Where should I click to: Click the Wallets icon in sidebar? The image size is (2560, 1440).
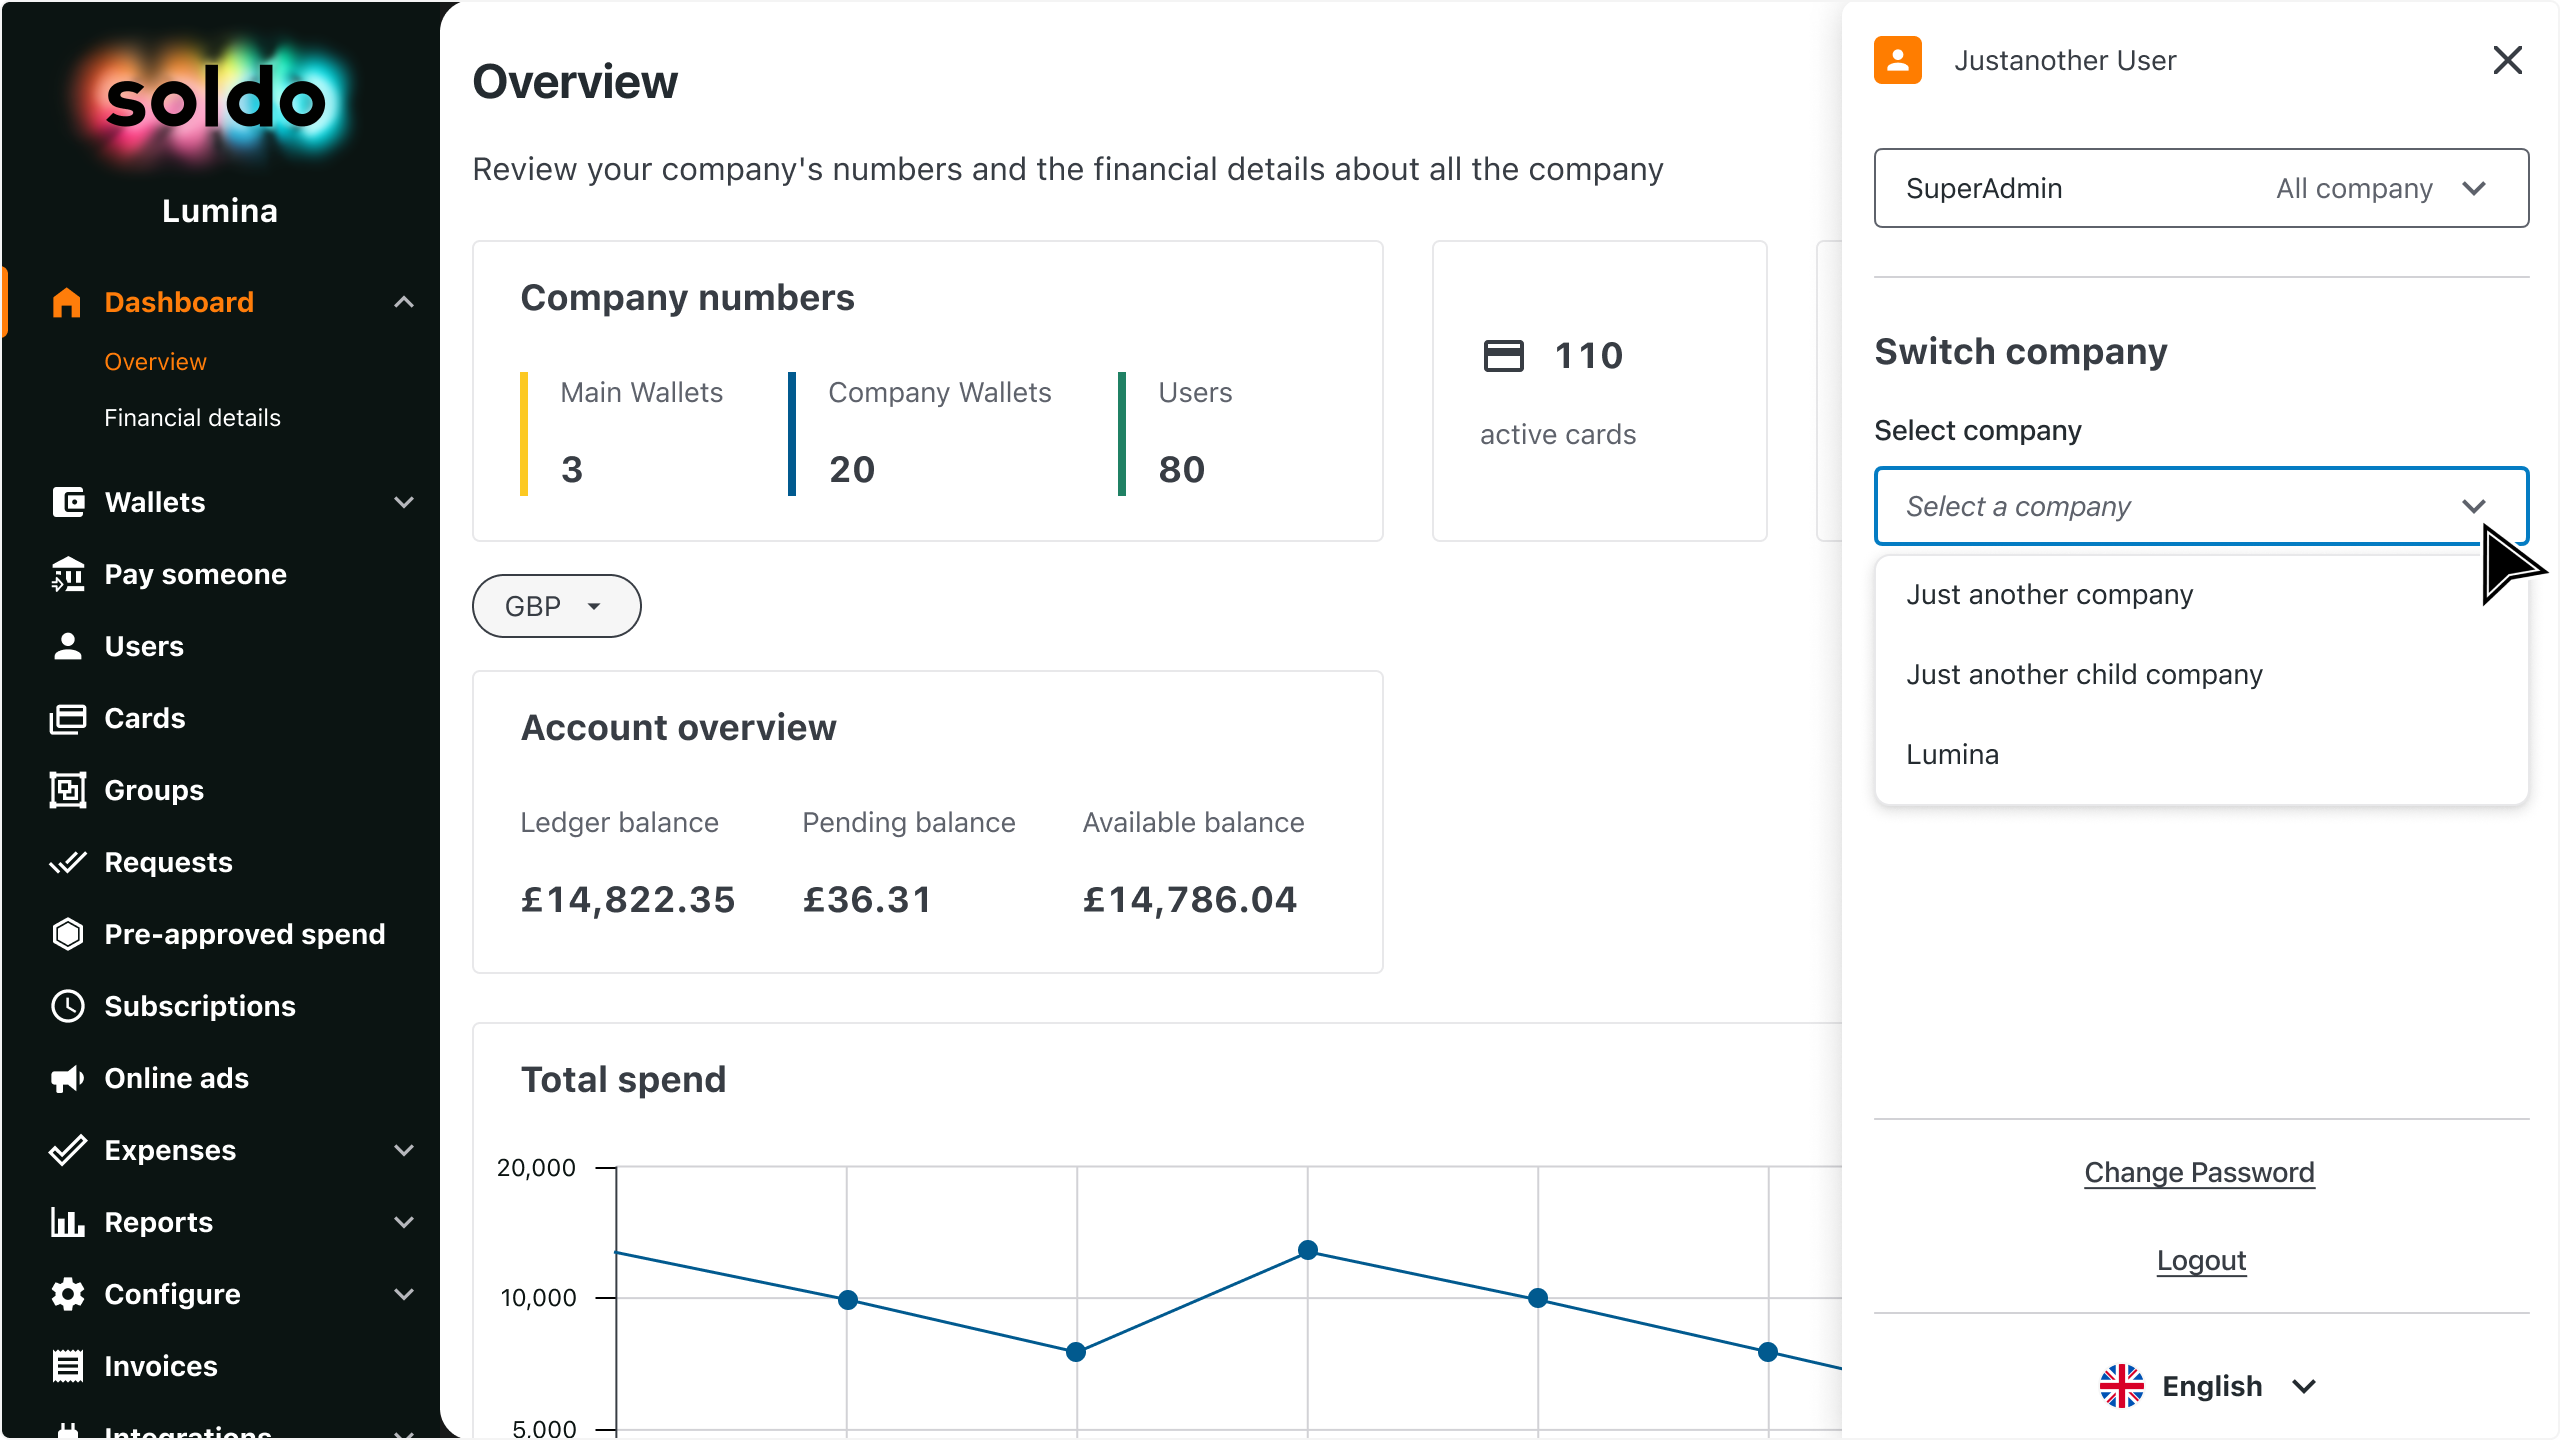[x=68, y=502]
